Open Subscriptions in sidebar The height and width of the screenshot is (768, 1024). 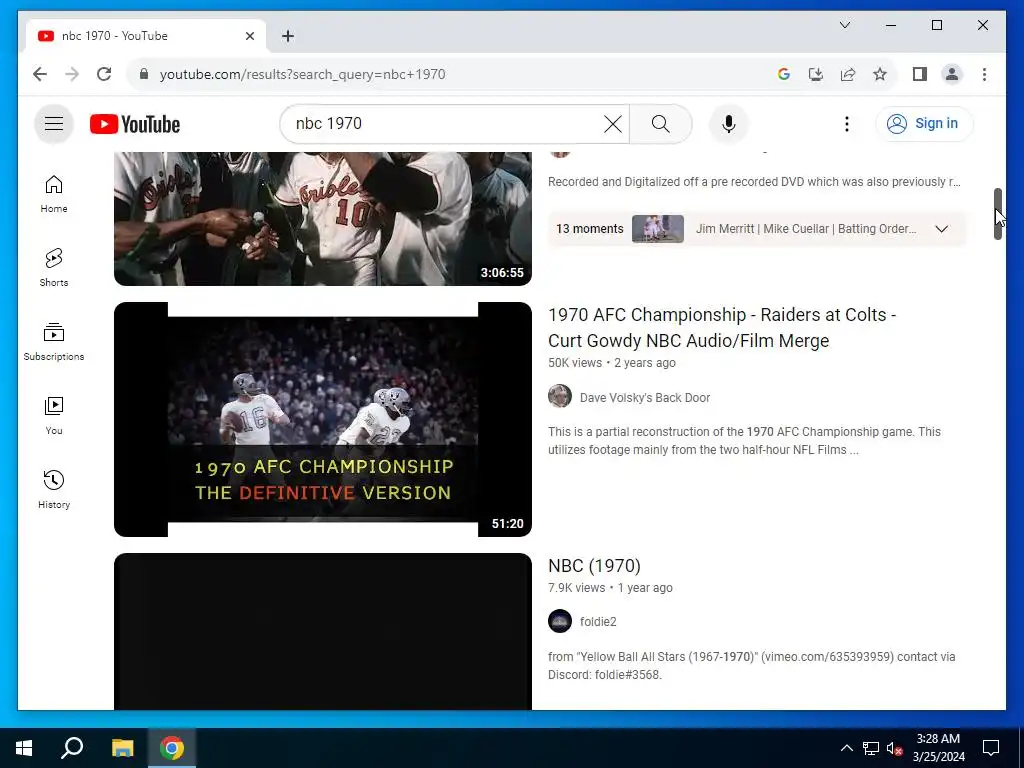54,342
